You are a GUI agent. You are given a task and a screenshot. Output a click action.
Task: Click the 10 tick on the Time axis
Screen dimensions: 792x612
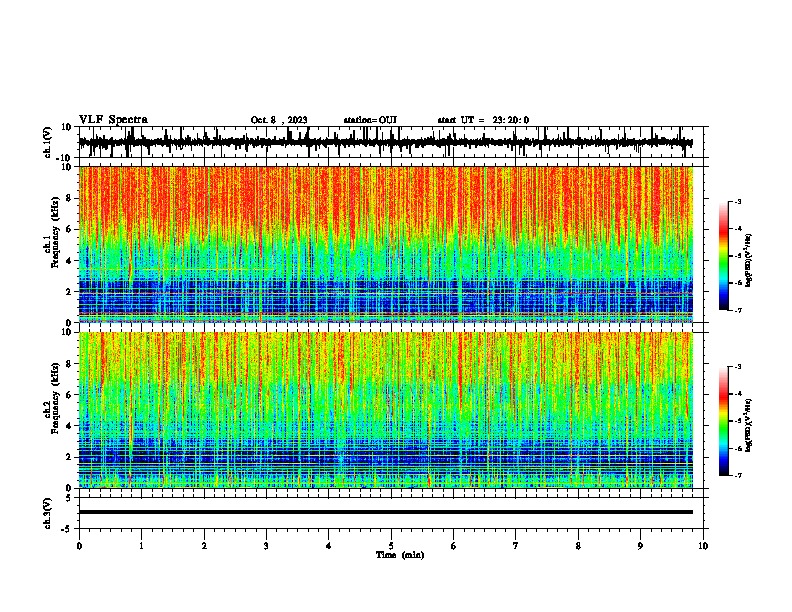[703, 546]
